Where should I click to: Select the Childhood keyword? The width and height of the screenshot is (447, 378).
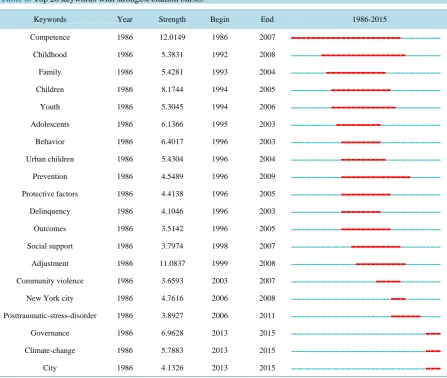coord(50,55)
